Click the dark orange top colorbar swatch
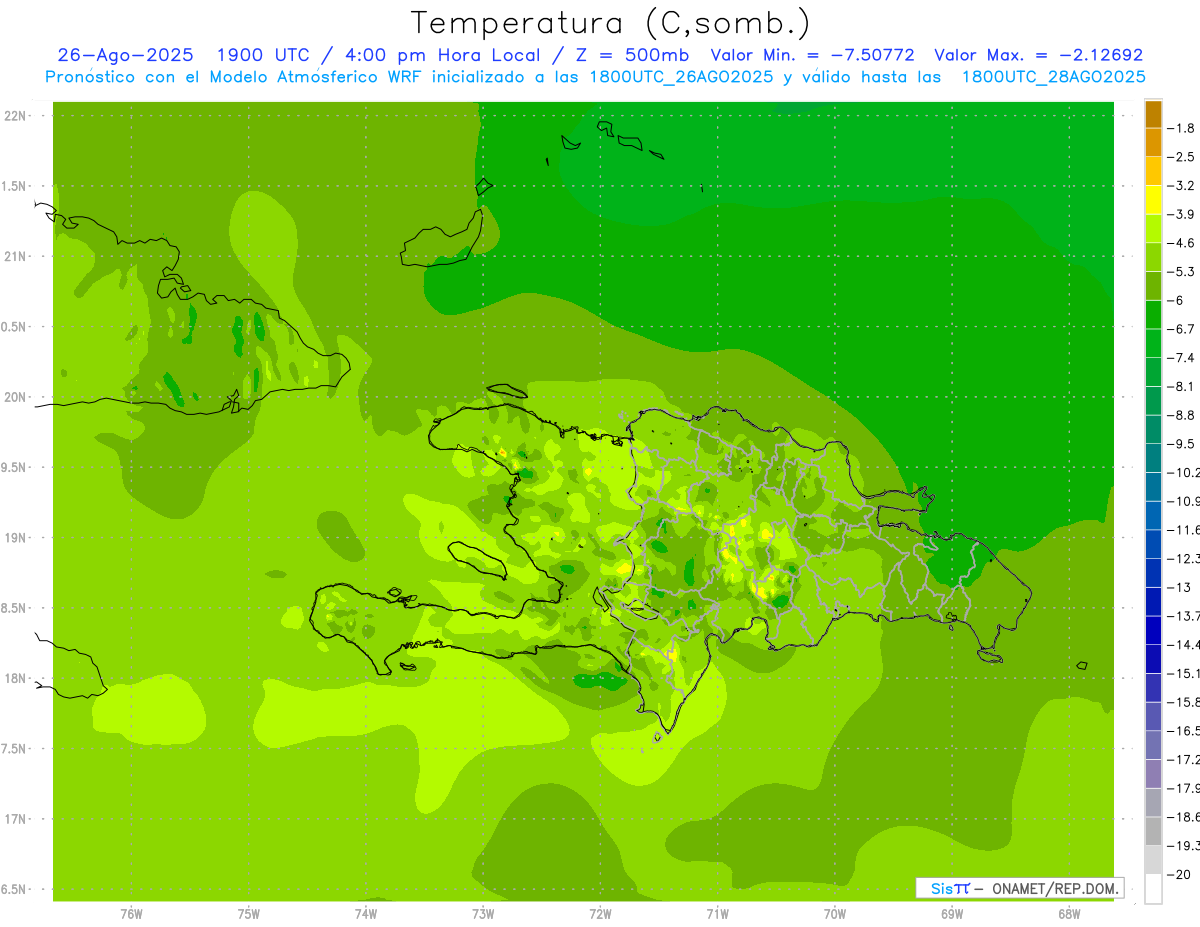1200x927 pixels. tap(1153, 114)
